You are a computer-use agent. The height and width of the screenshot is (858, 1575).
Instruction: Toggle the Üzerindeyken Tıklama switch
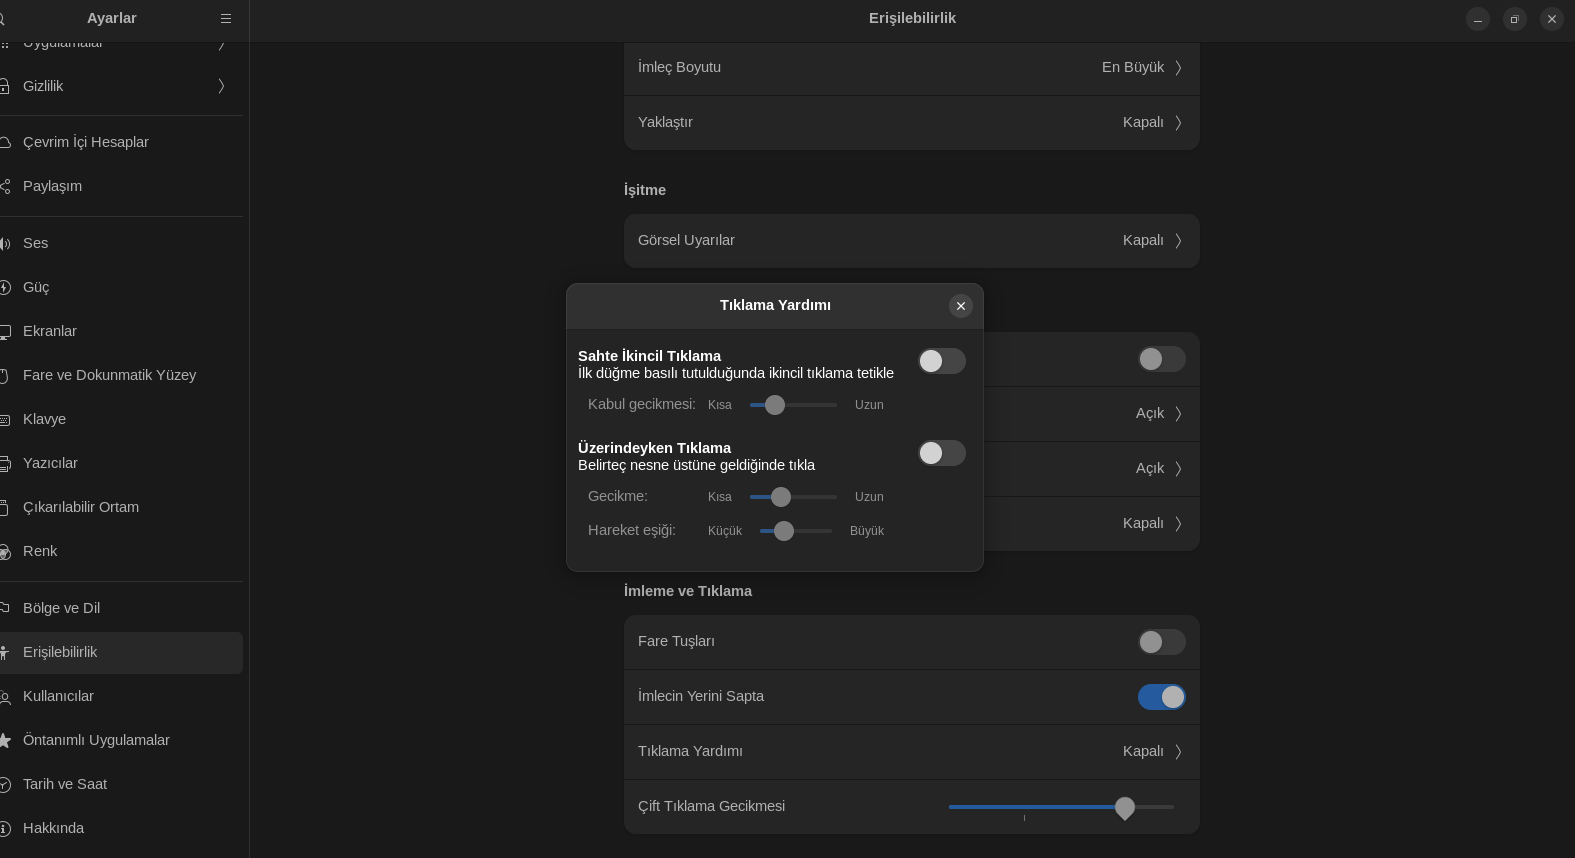pos(941,453)
